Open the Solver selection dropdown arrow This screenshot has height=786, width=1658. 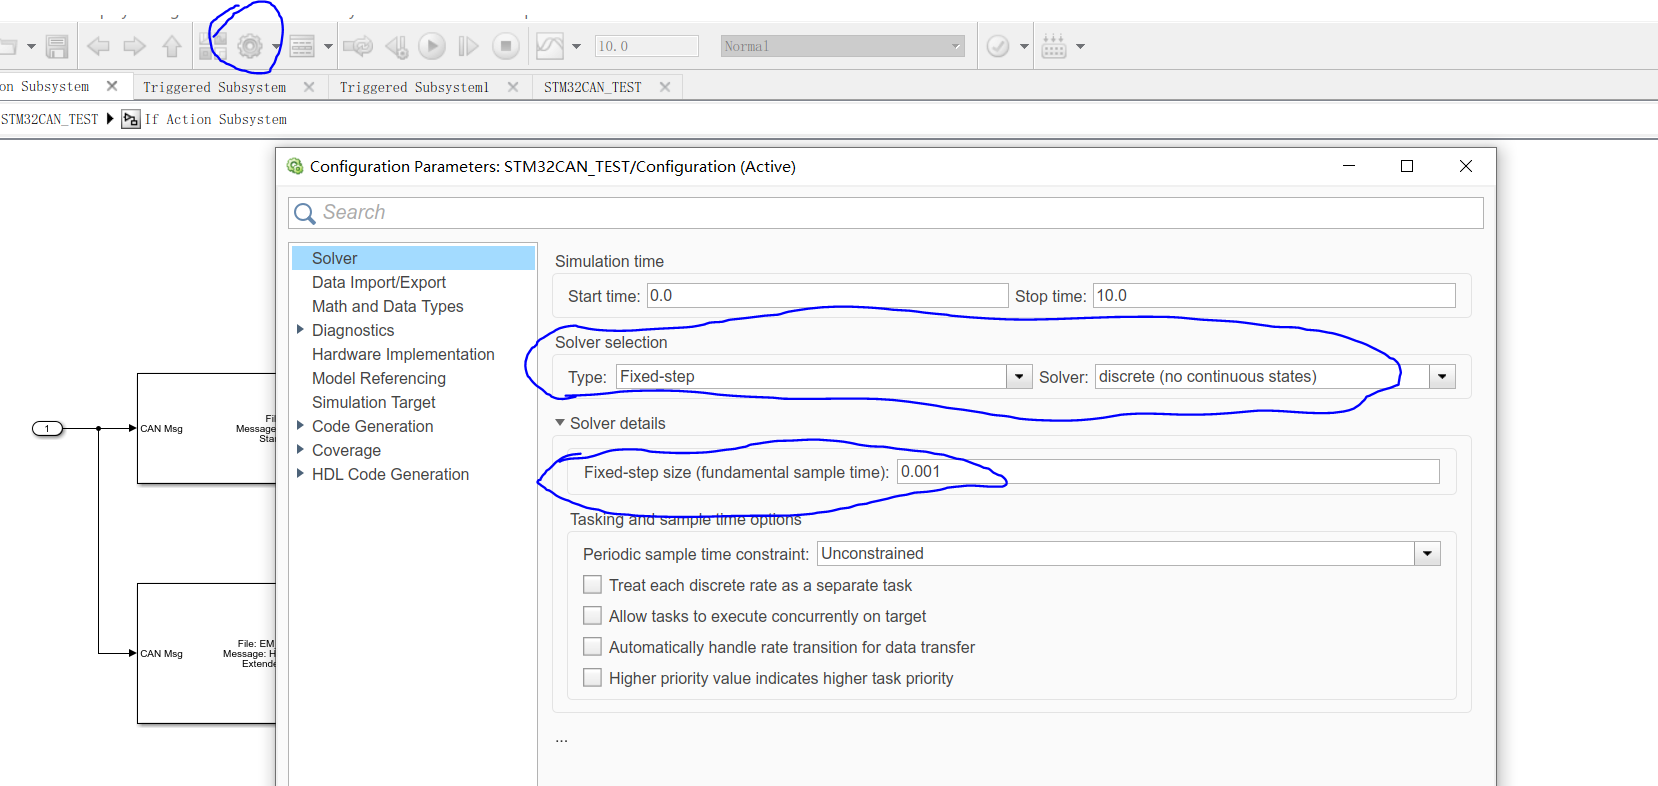pyautogui.click(x=1442, y=377)
